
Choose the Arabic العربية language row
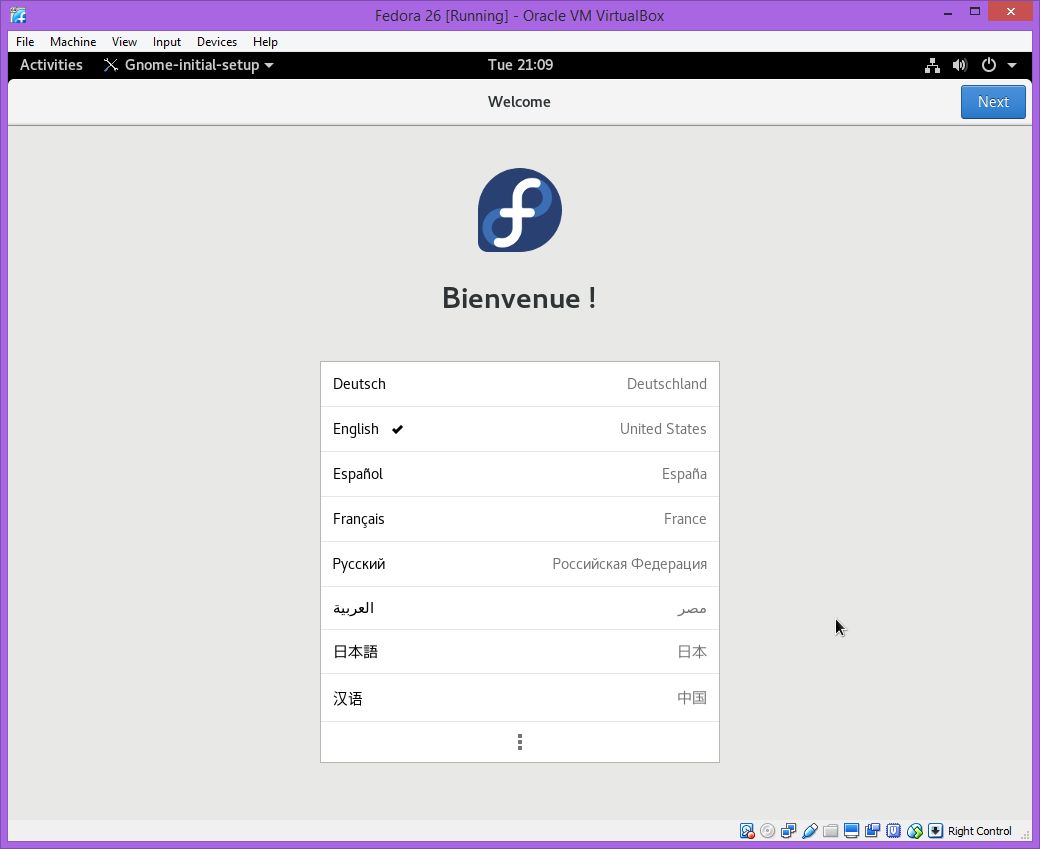pos(520,608)
